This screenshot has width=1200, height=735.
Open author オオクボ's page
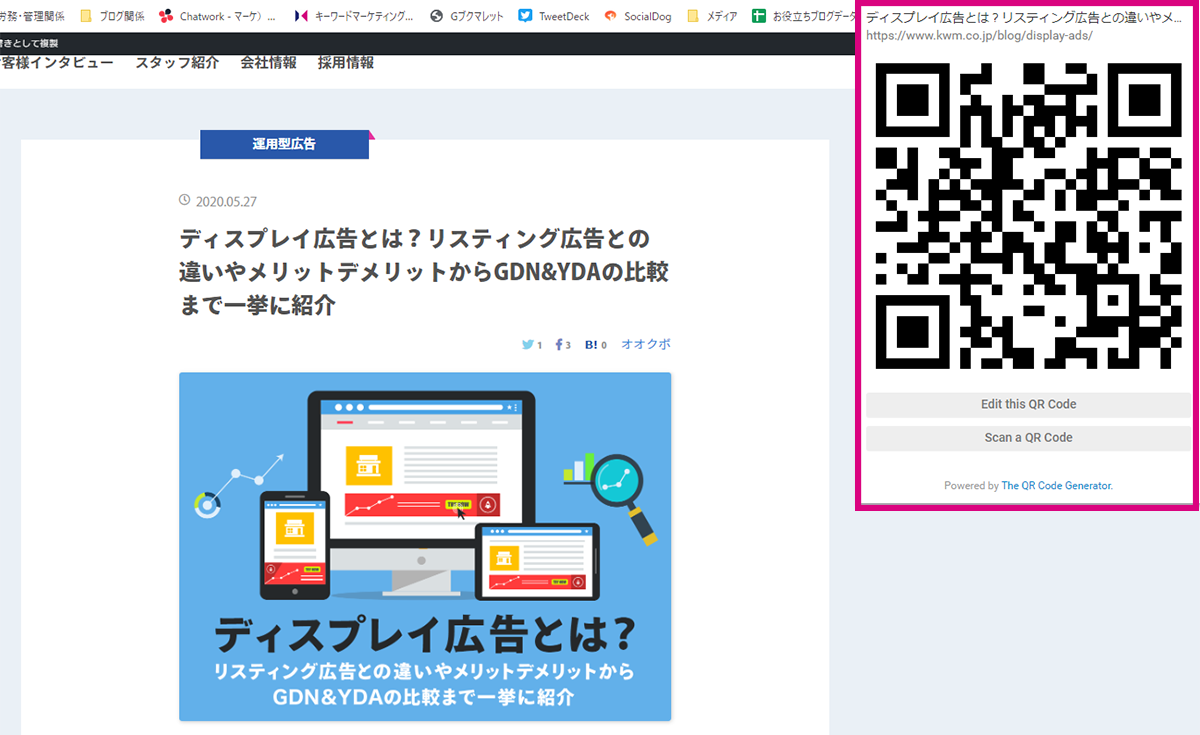pos(646,344)
